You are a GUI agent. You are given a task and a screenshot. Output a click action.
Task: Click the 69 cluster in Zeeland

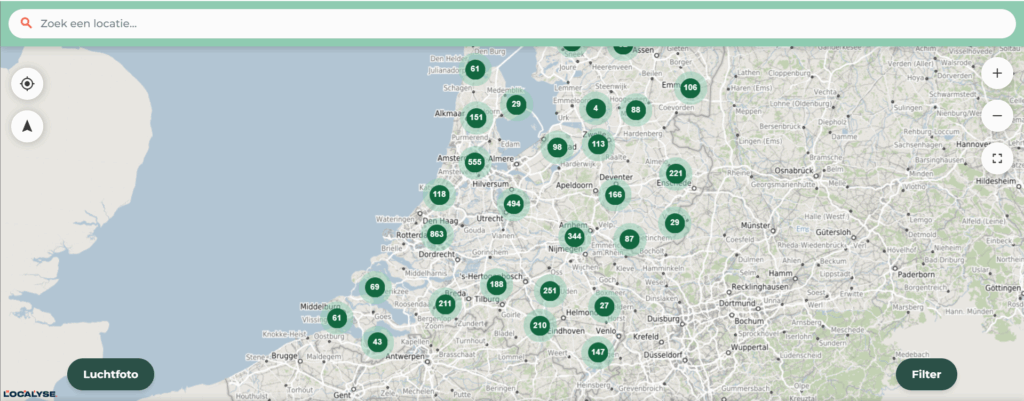pos(374,287)
